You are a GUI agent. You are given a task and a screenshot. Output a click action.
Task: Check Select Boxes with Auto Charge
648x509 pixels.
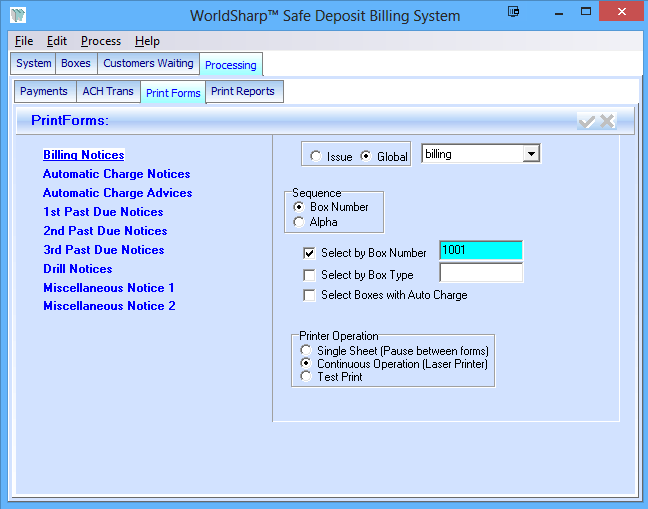point(310,295)
